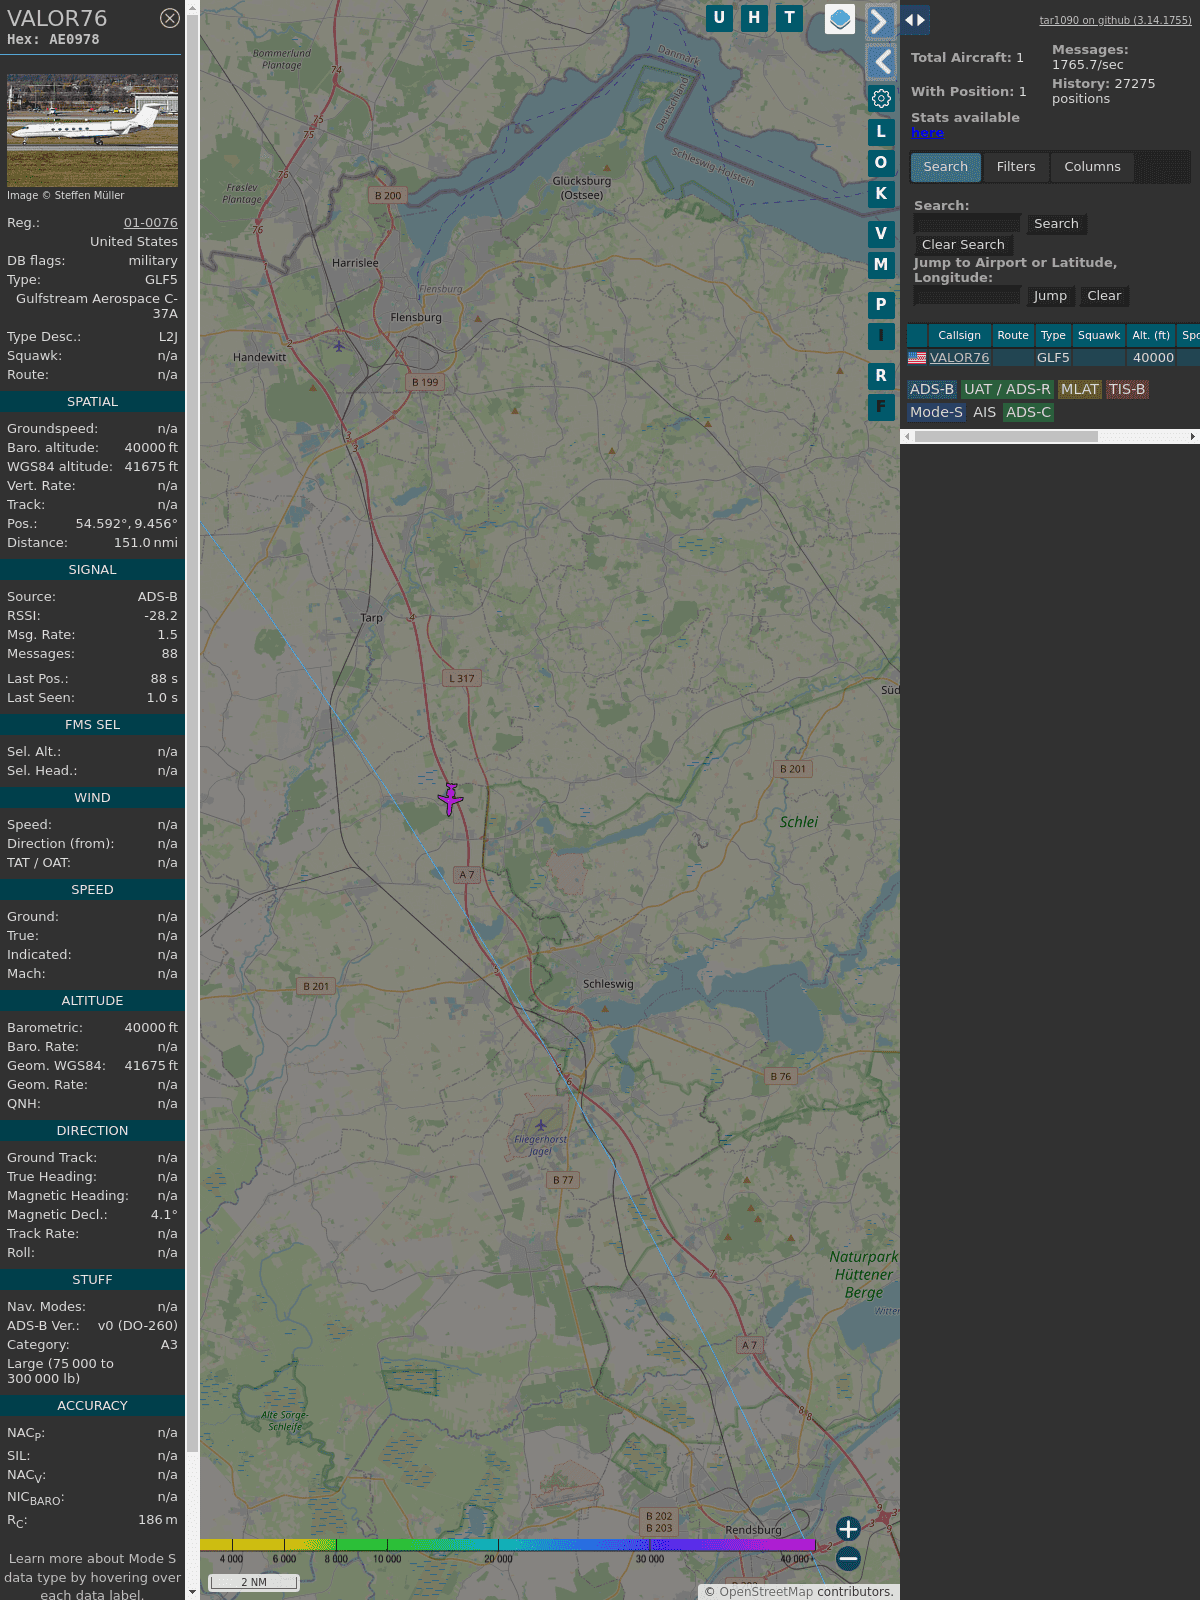
Task: Open registration 01-0076 link
Action: click(x=150, y=223)
